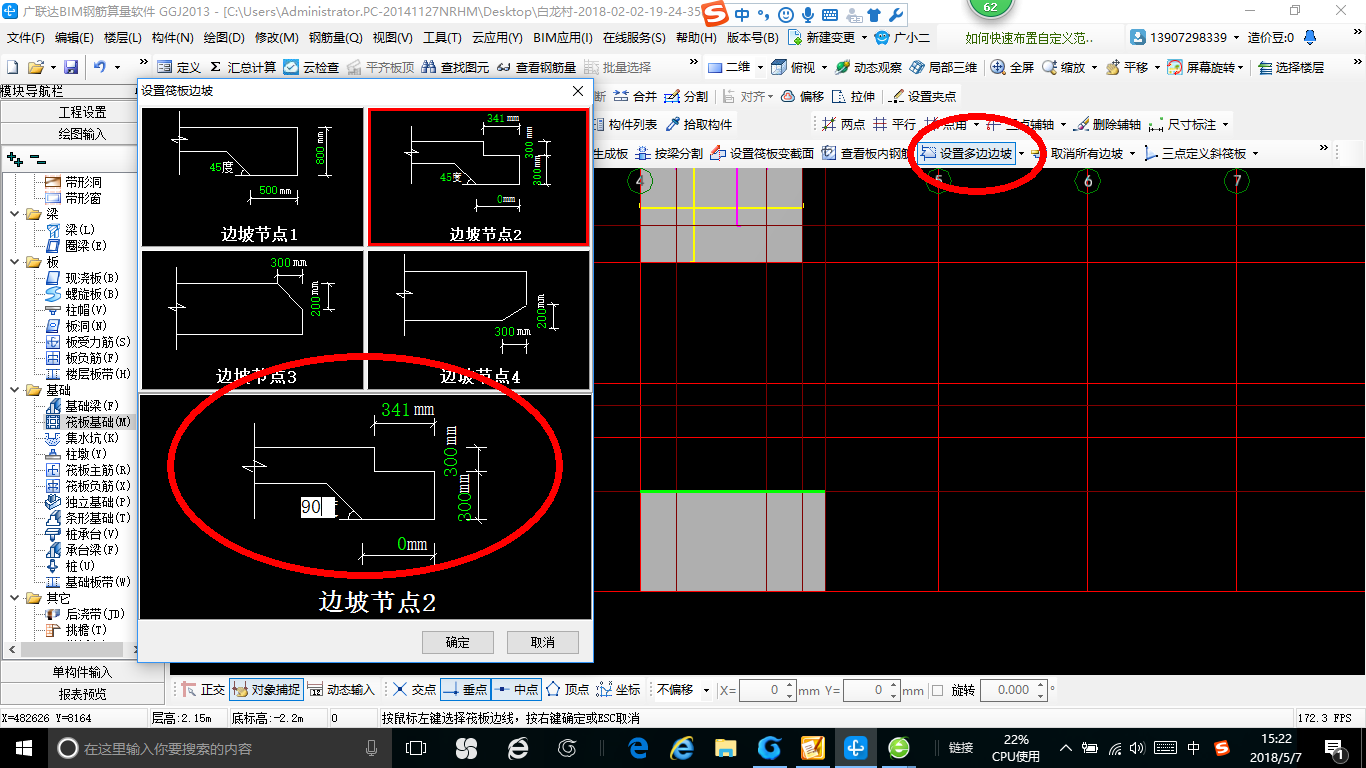The height and width of the screenshot is (768, 1366).
Task: Open 查看钢筋量 rebar quantity viewer
Action: 537,67
